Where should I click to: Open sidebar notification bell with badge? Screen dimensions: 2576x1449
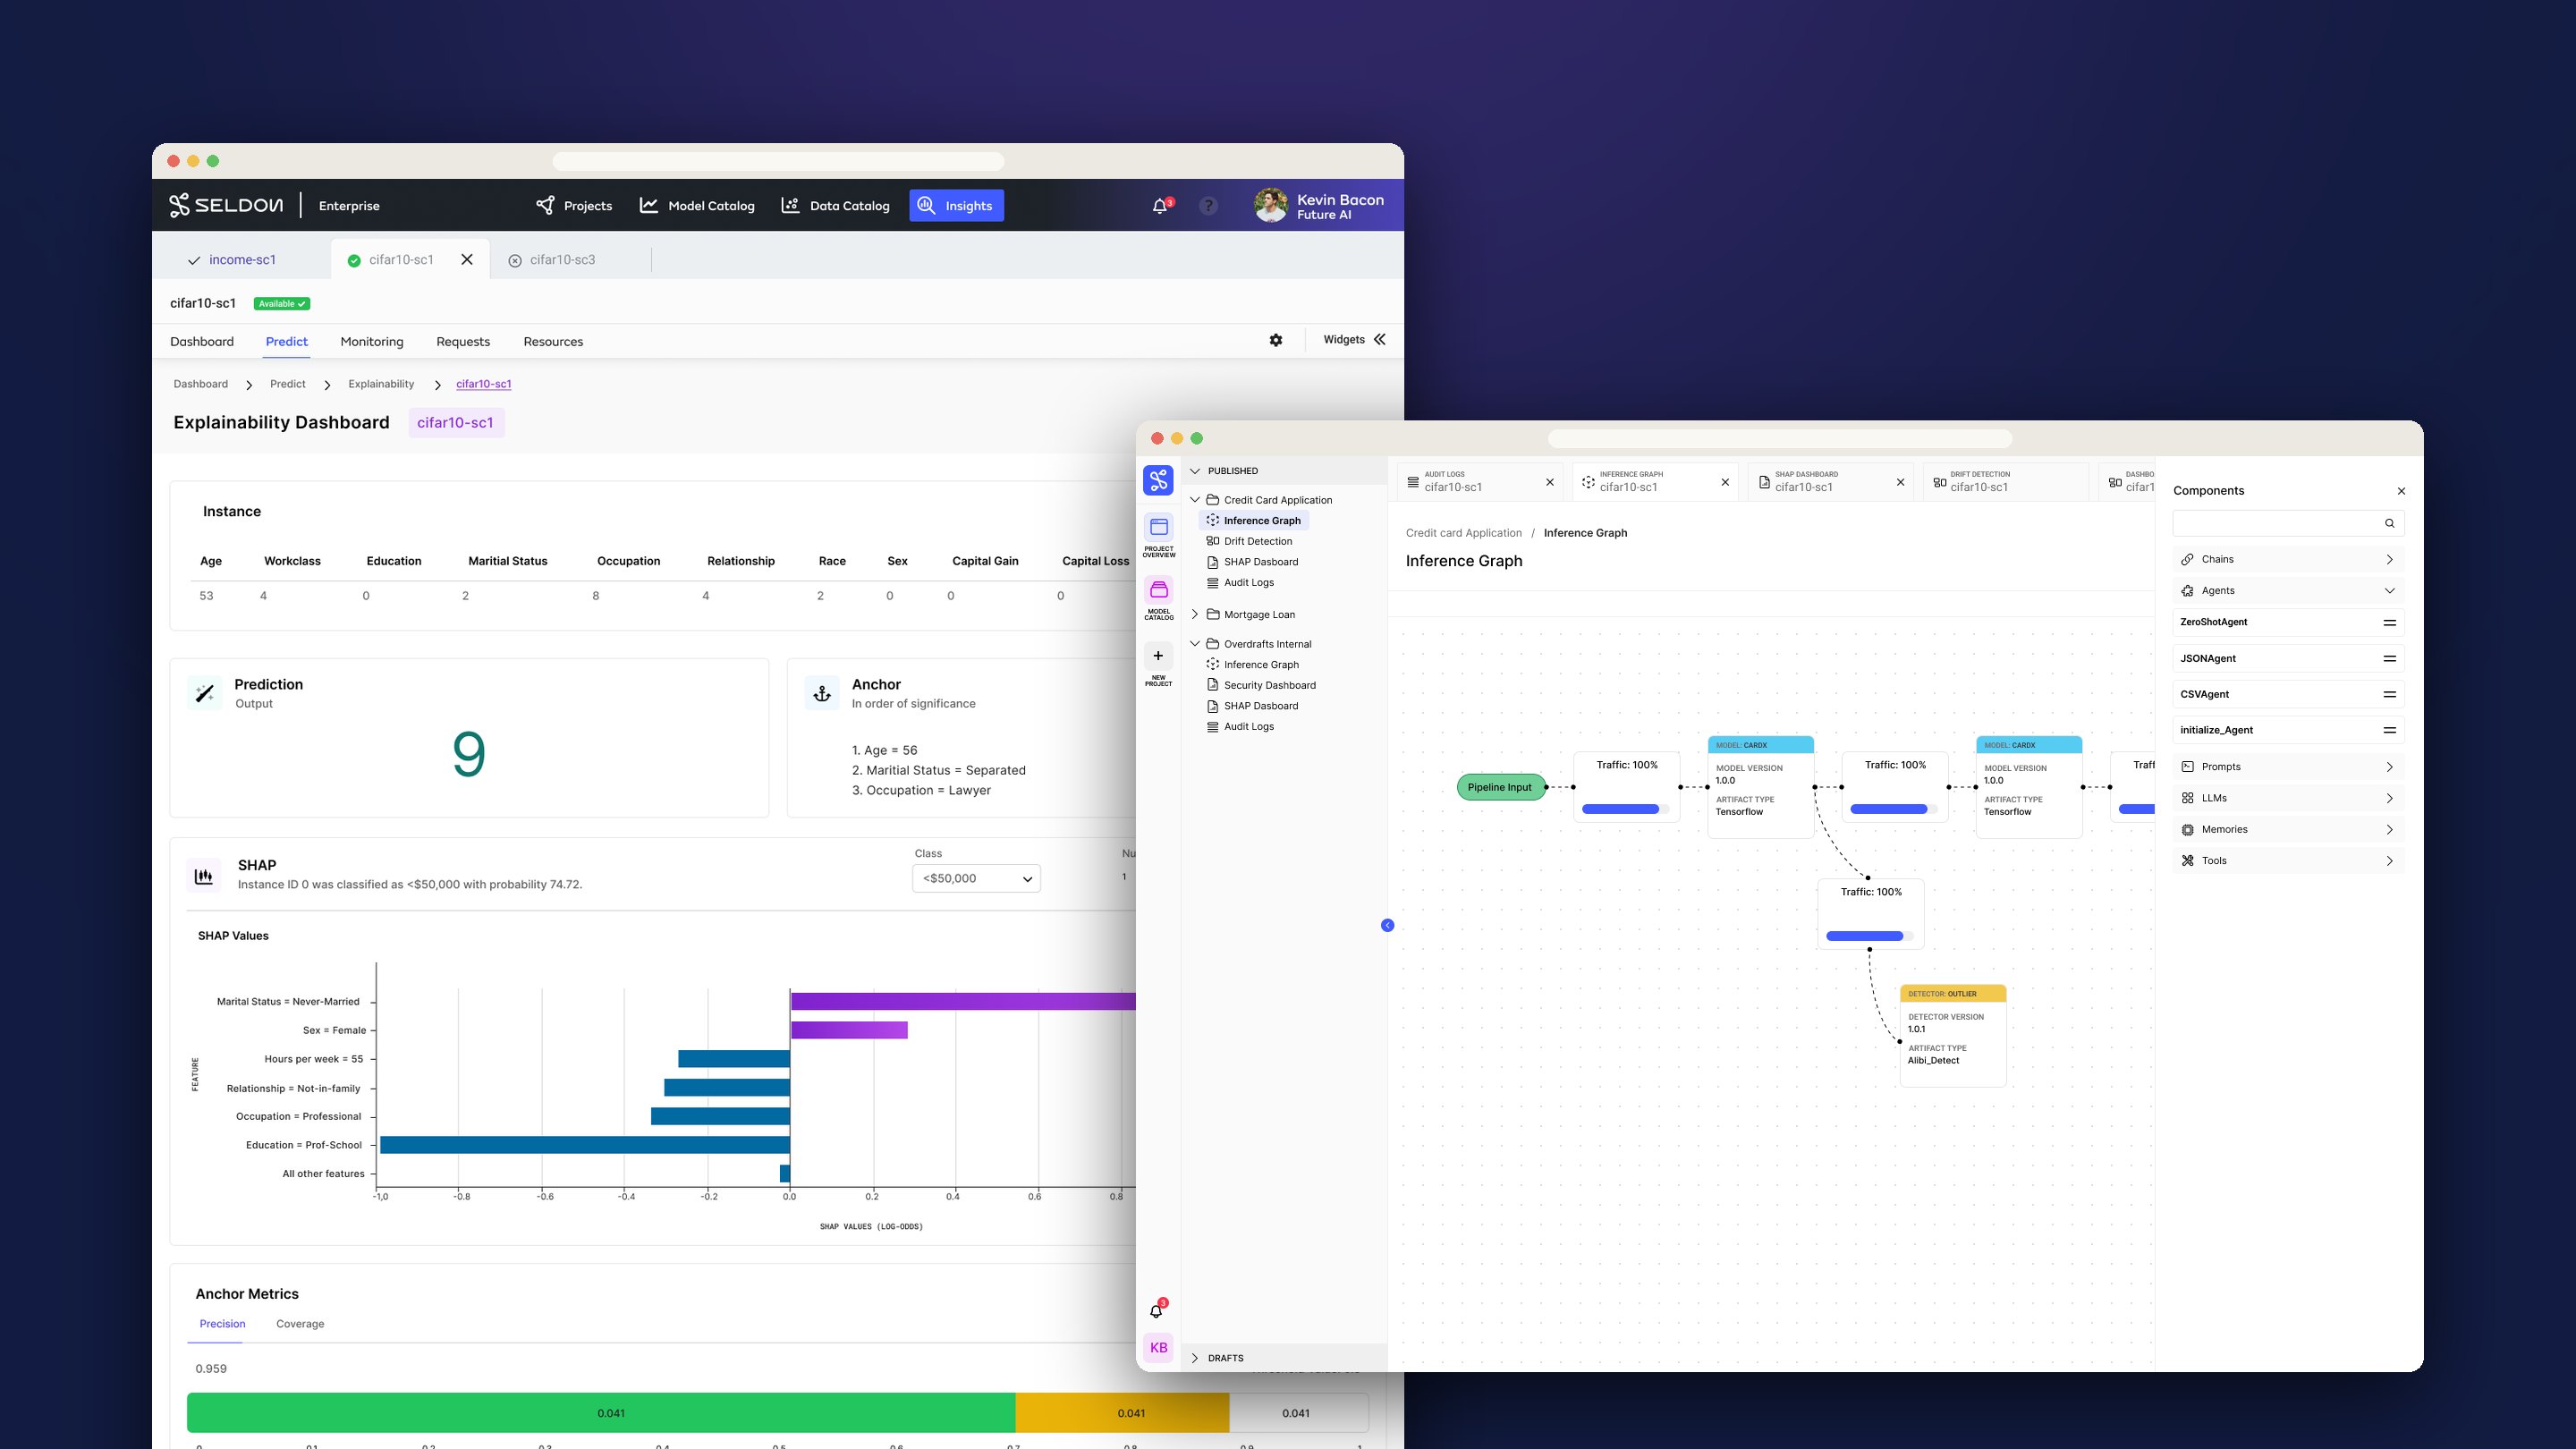1157,1310
